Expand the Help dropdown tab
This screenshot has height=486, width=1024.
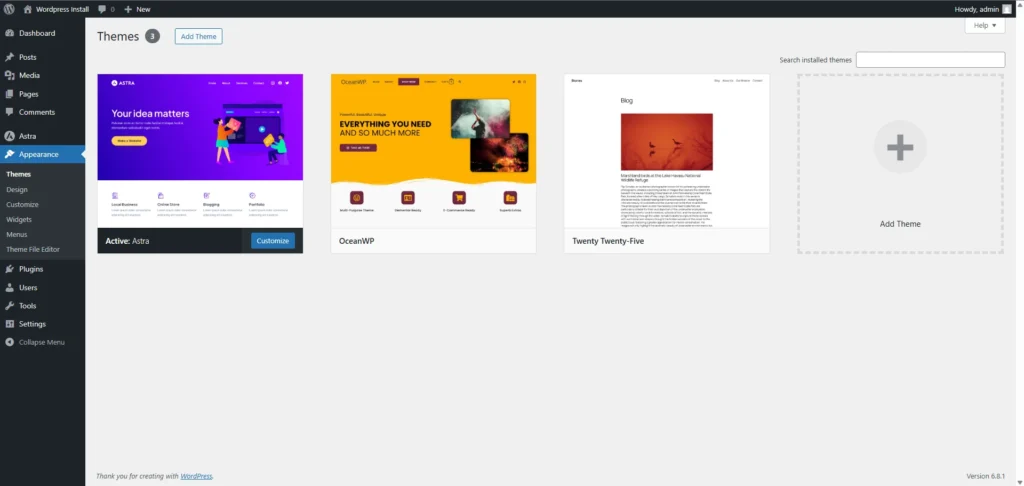pyautogui.click(x=984, y=26)
